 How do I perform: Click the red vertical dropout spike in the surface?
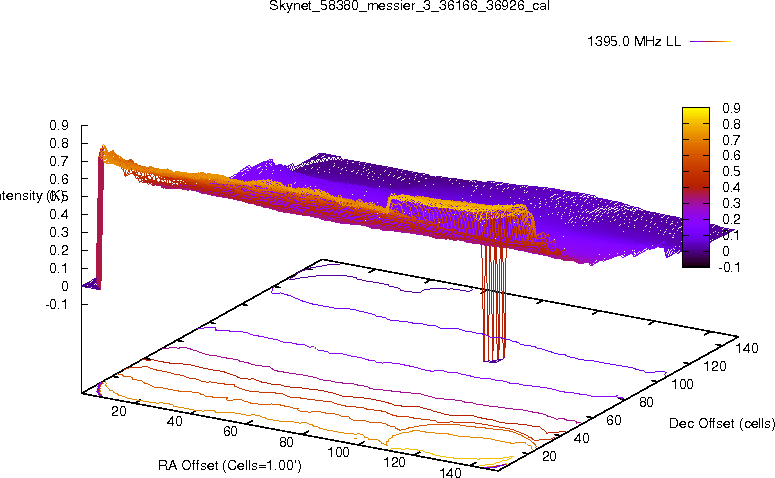(494, 303)
